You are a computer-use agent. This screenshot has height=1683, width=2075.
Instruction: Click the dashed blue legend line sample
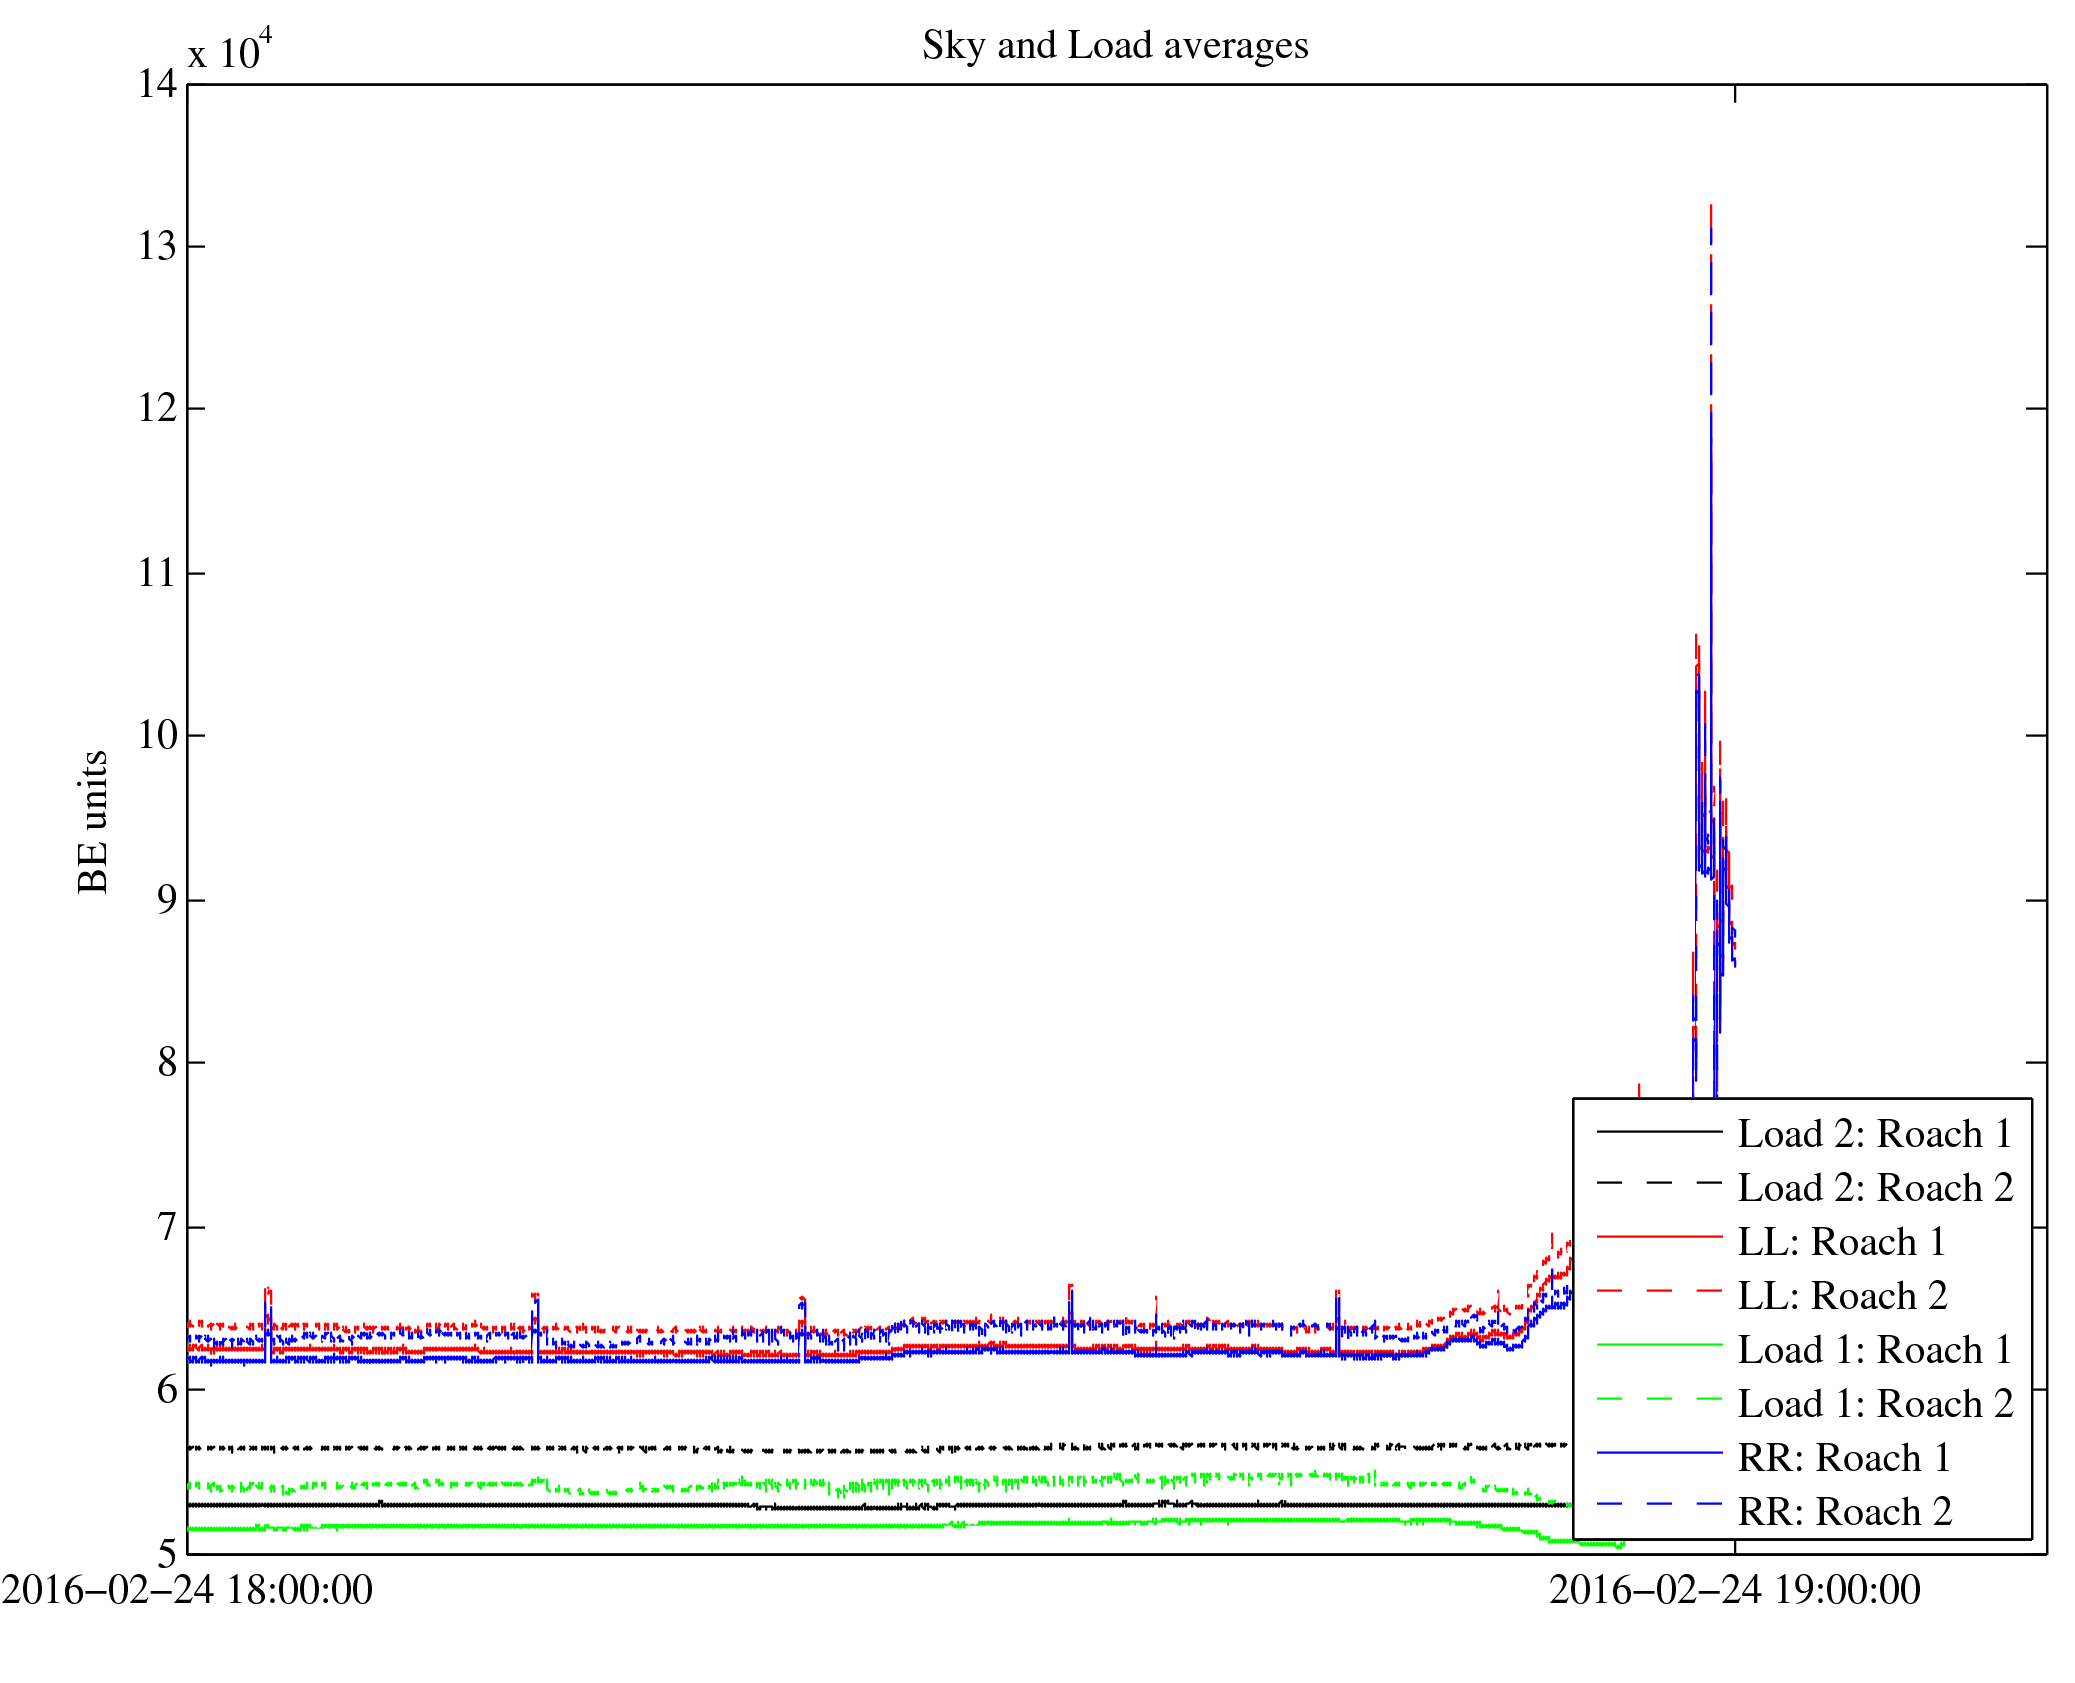point(1659,1504)
